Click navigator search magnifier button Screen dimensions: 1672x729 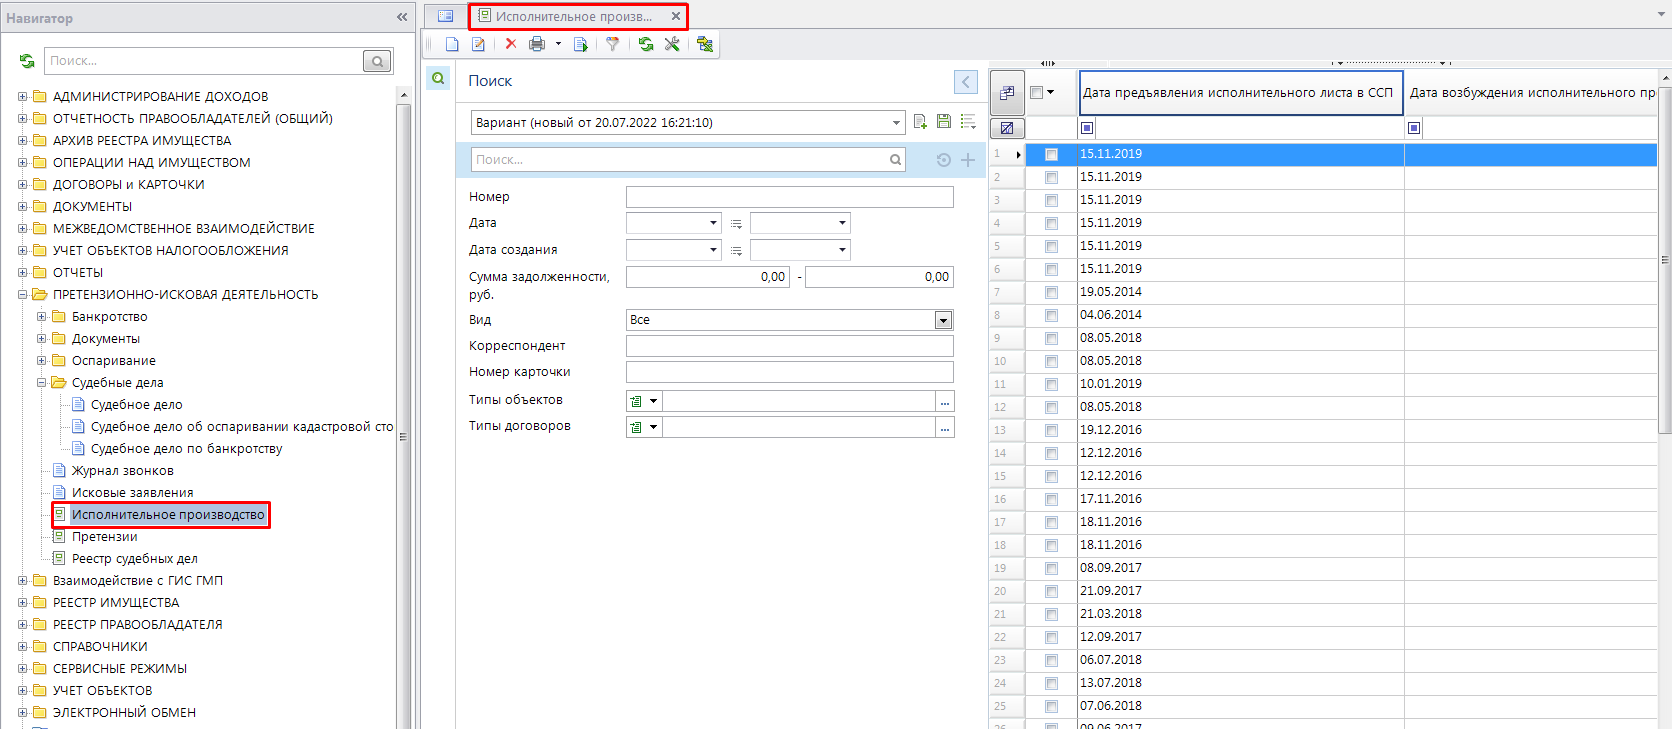coord(377,61)
